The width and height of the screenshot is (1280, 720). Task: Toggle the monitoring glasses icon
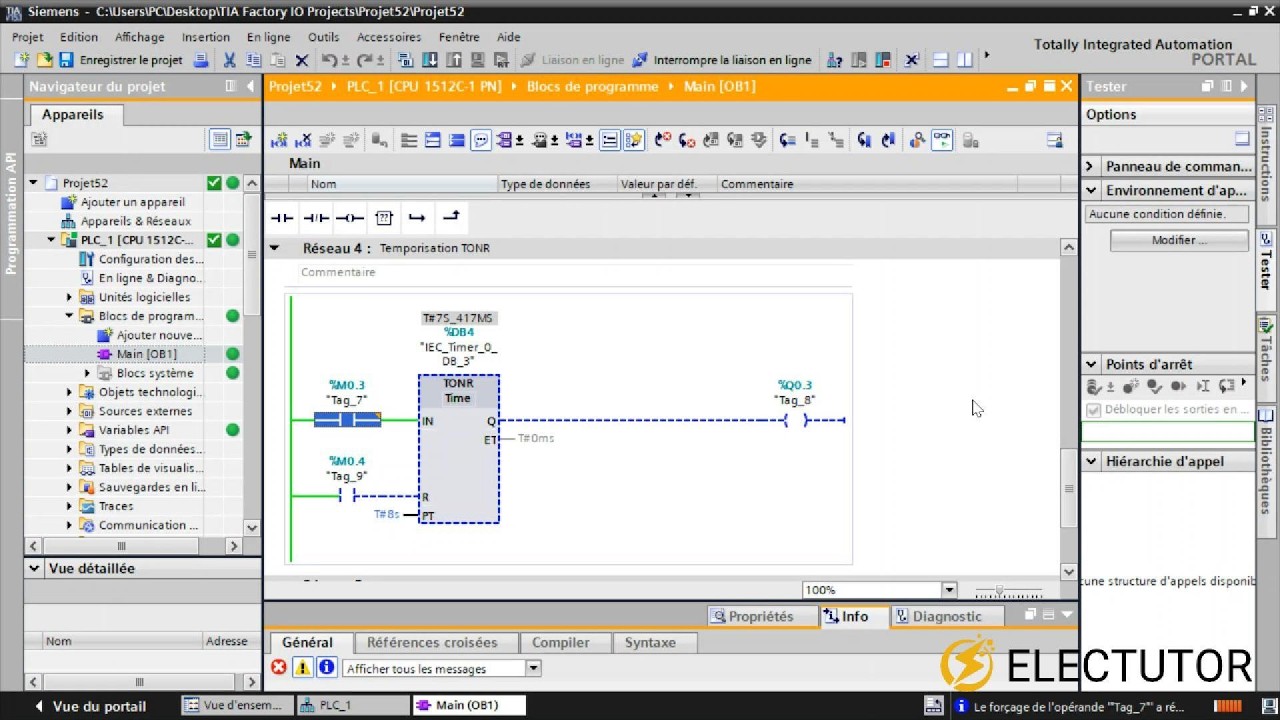point(942,140)
